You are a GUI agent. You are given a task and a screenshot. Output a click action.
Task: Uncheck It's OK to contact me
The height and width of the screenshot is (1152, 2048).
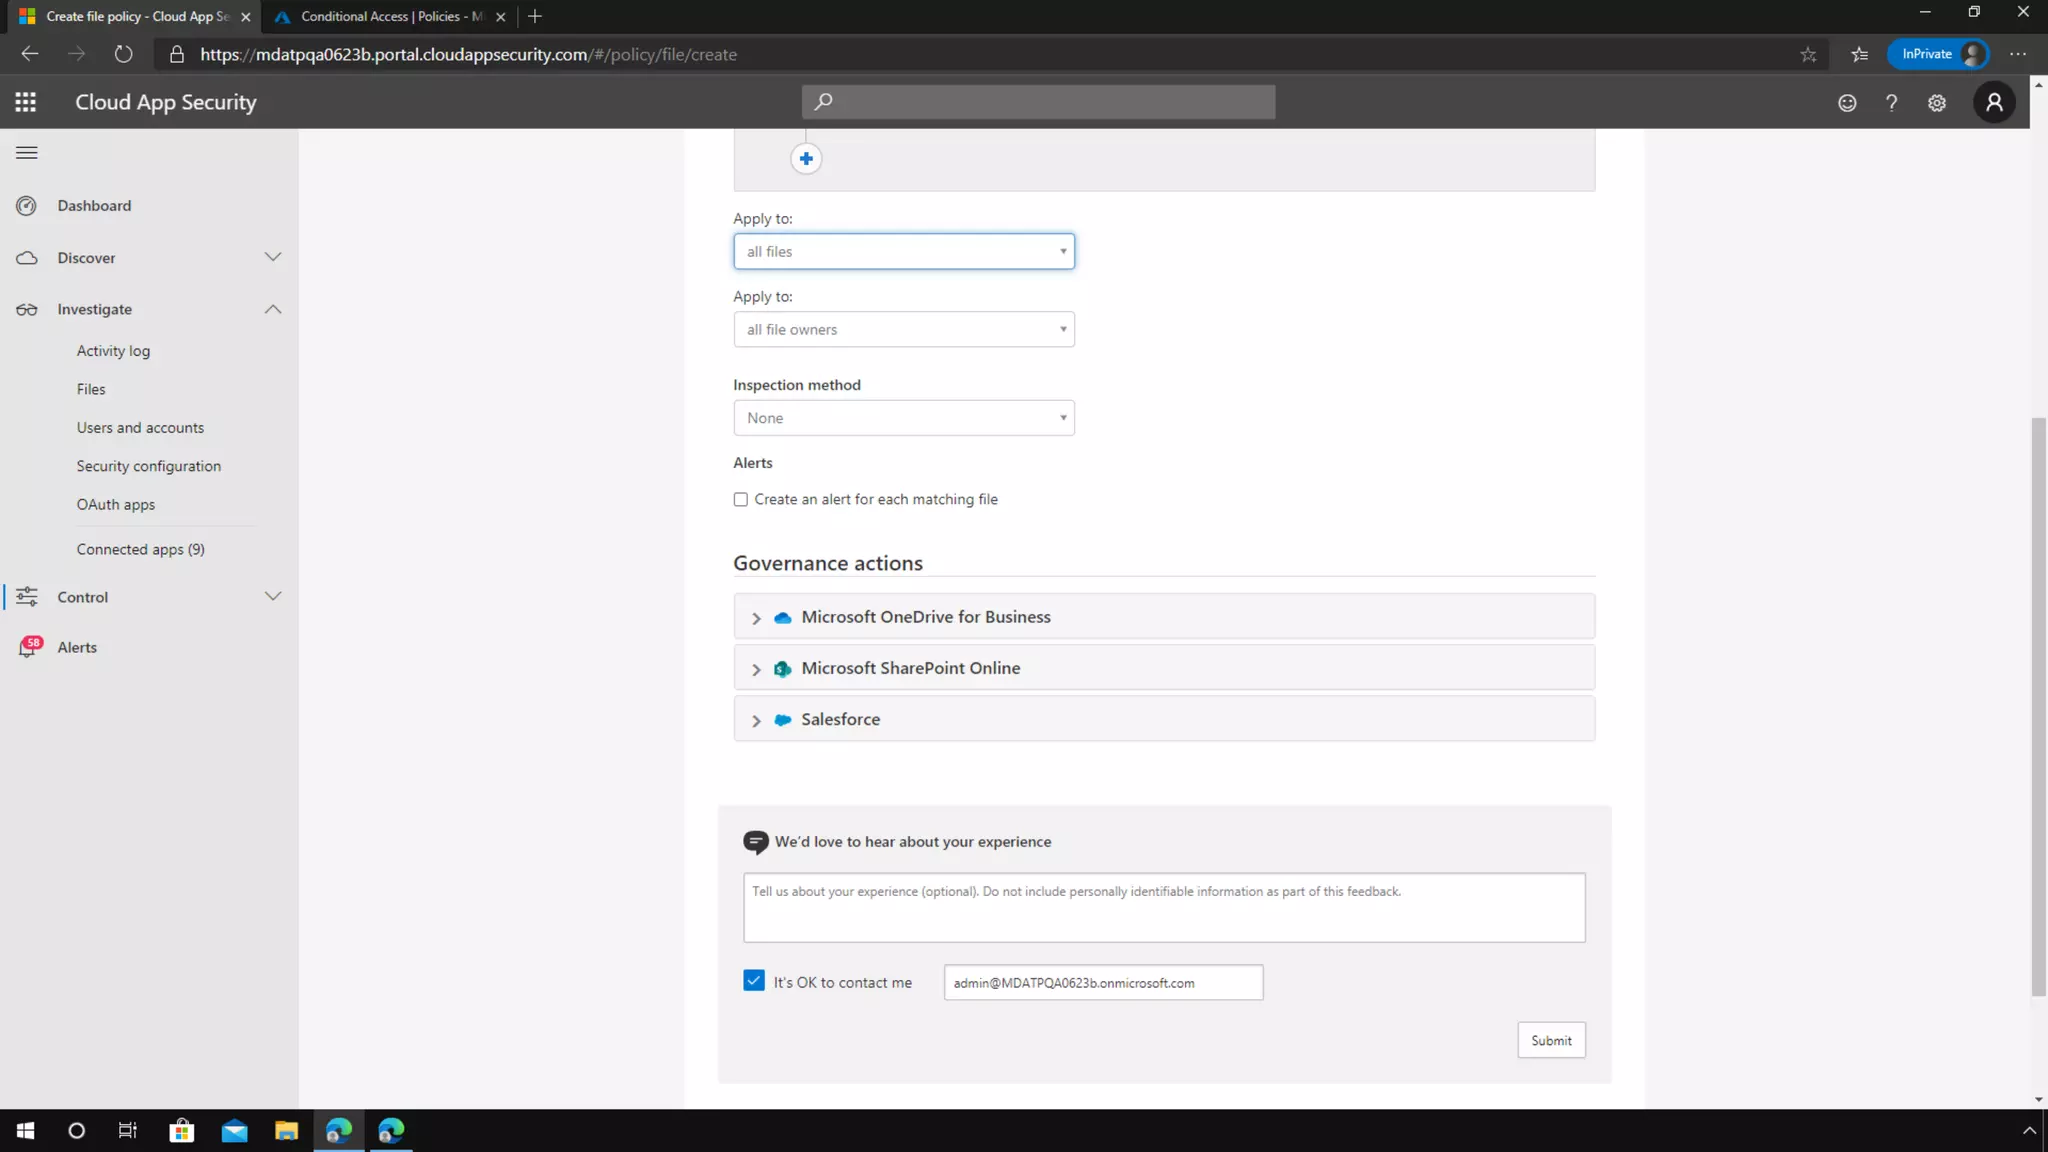pos(754,981)
